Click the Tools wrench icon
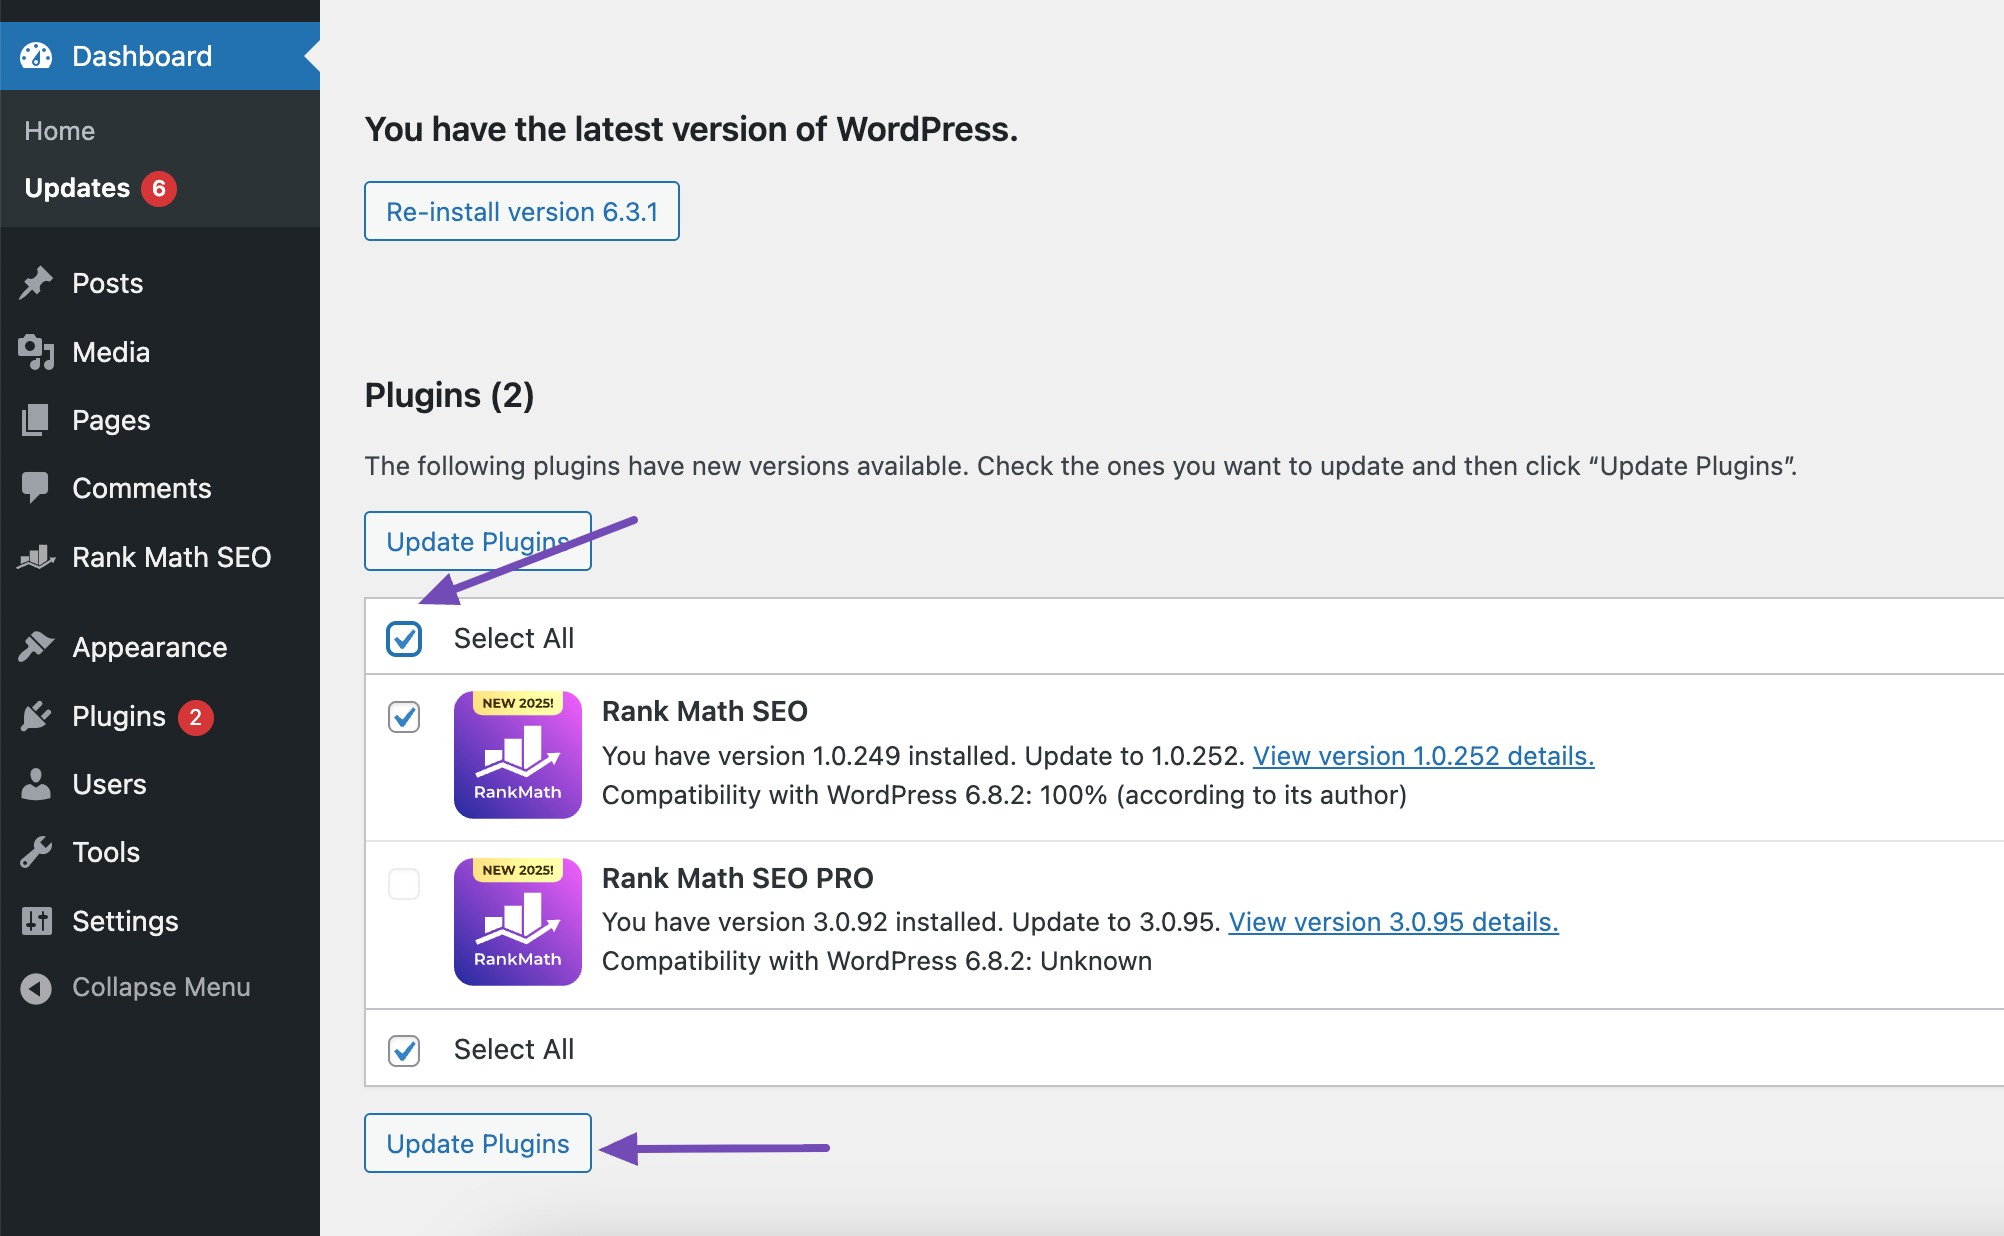Image resolution: width=2004 pixels, height=1236 pixels. pyautogui.click(x=36, y=852)
